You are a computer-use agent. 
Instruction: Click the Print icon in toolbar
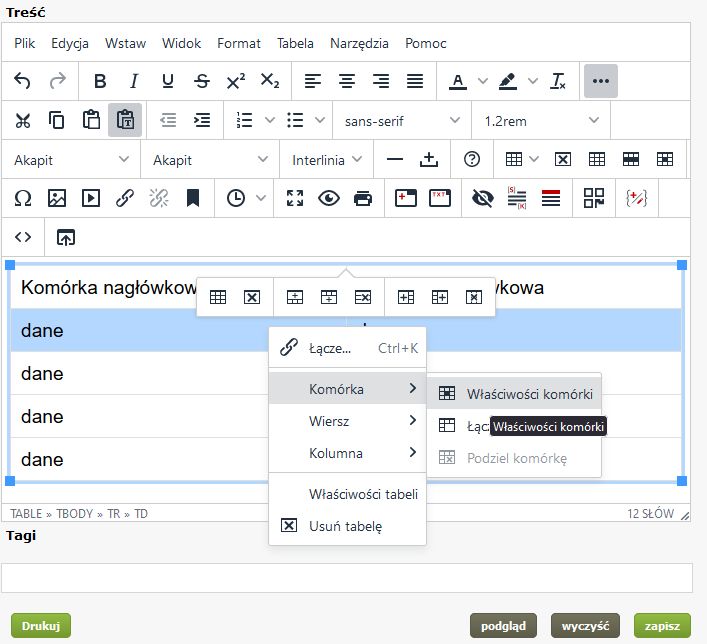click(x=363, y=198)
